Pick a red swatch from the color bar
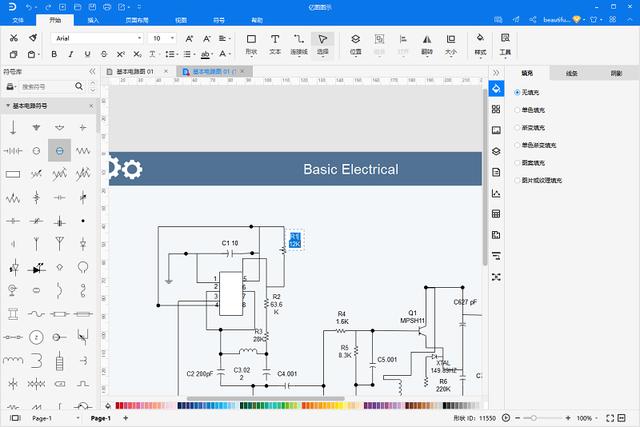 [119, 405]
